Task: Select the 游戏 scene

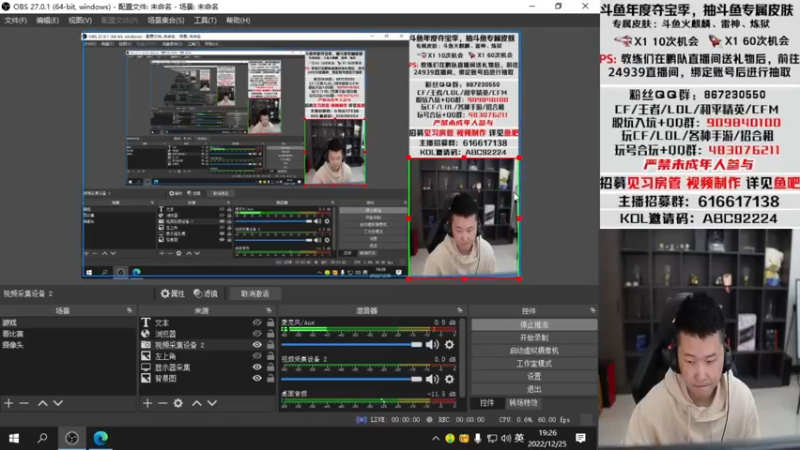Action: (68, 322)
